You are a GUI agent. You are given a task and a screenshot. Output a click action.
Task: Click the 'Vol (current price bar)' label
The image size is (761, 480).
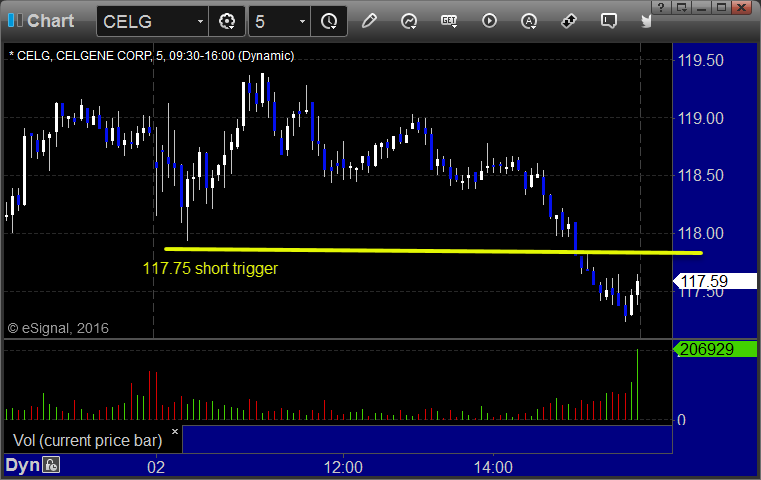87,440
